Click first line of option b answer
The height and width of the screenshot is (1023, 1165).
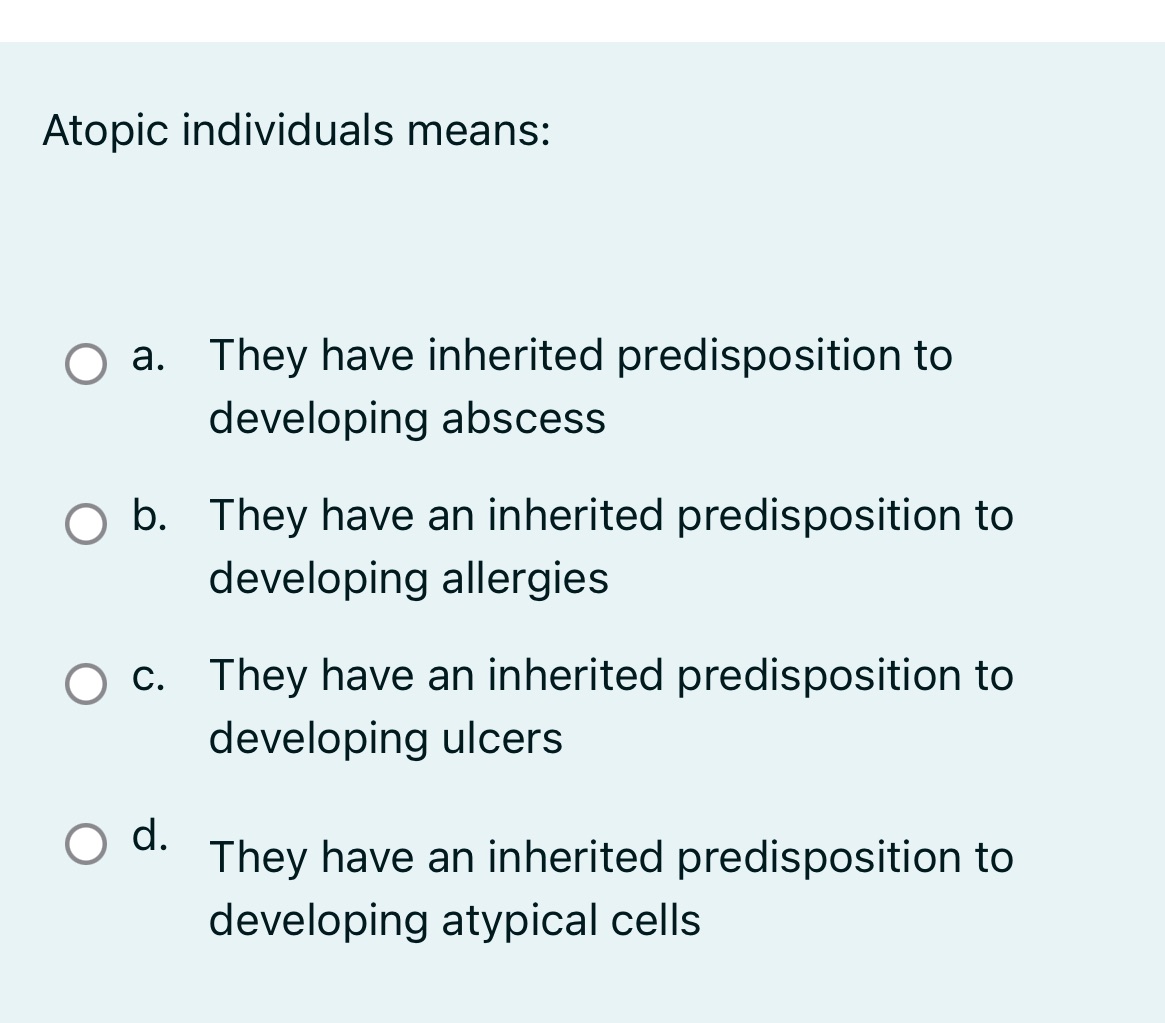click(610, 516)
